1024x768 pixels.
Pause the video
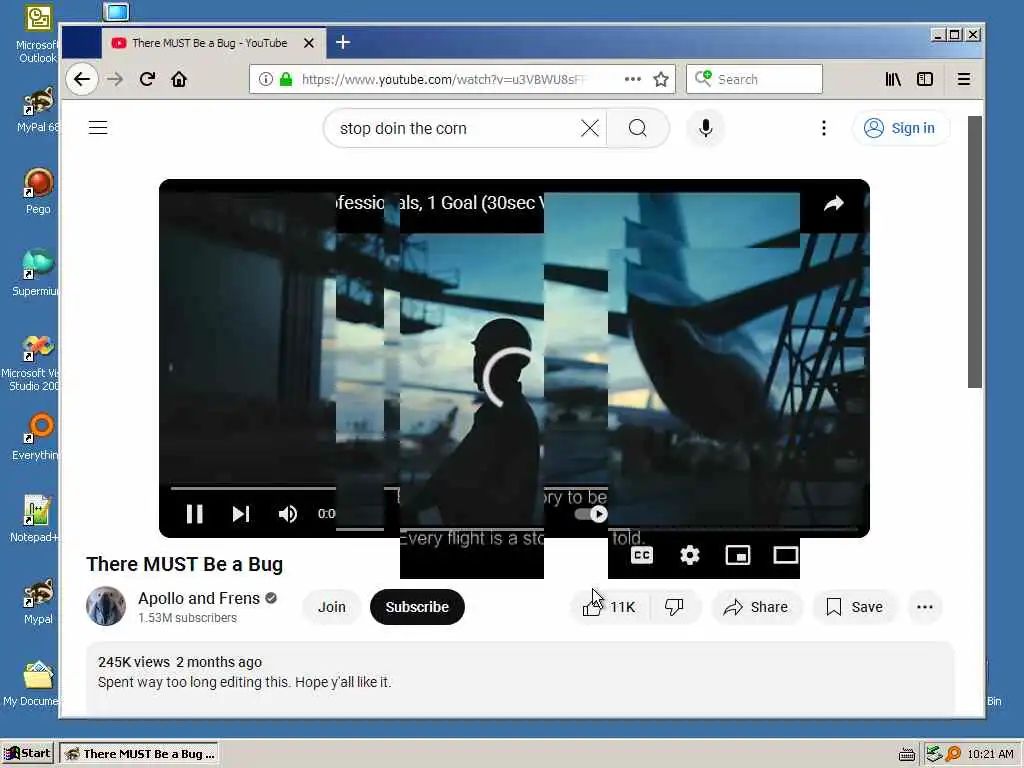[x=194, y=514]
